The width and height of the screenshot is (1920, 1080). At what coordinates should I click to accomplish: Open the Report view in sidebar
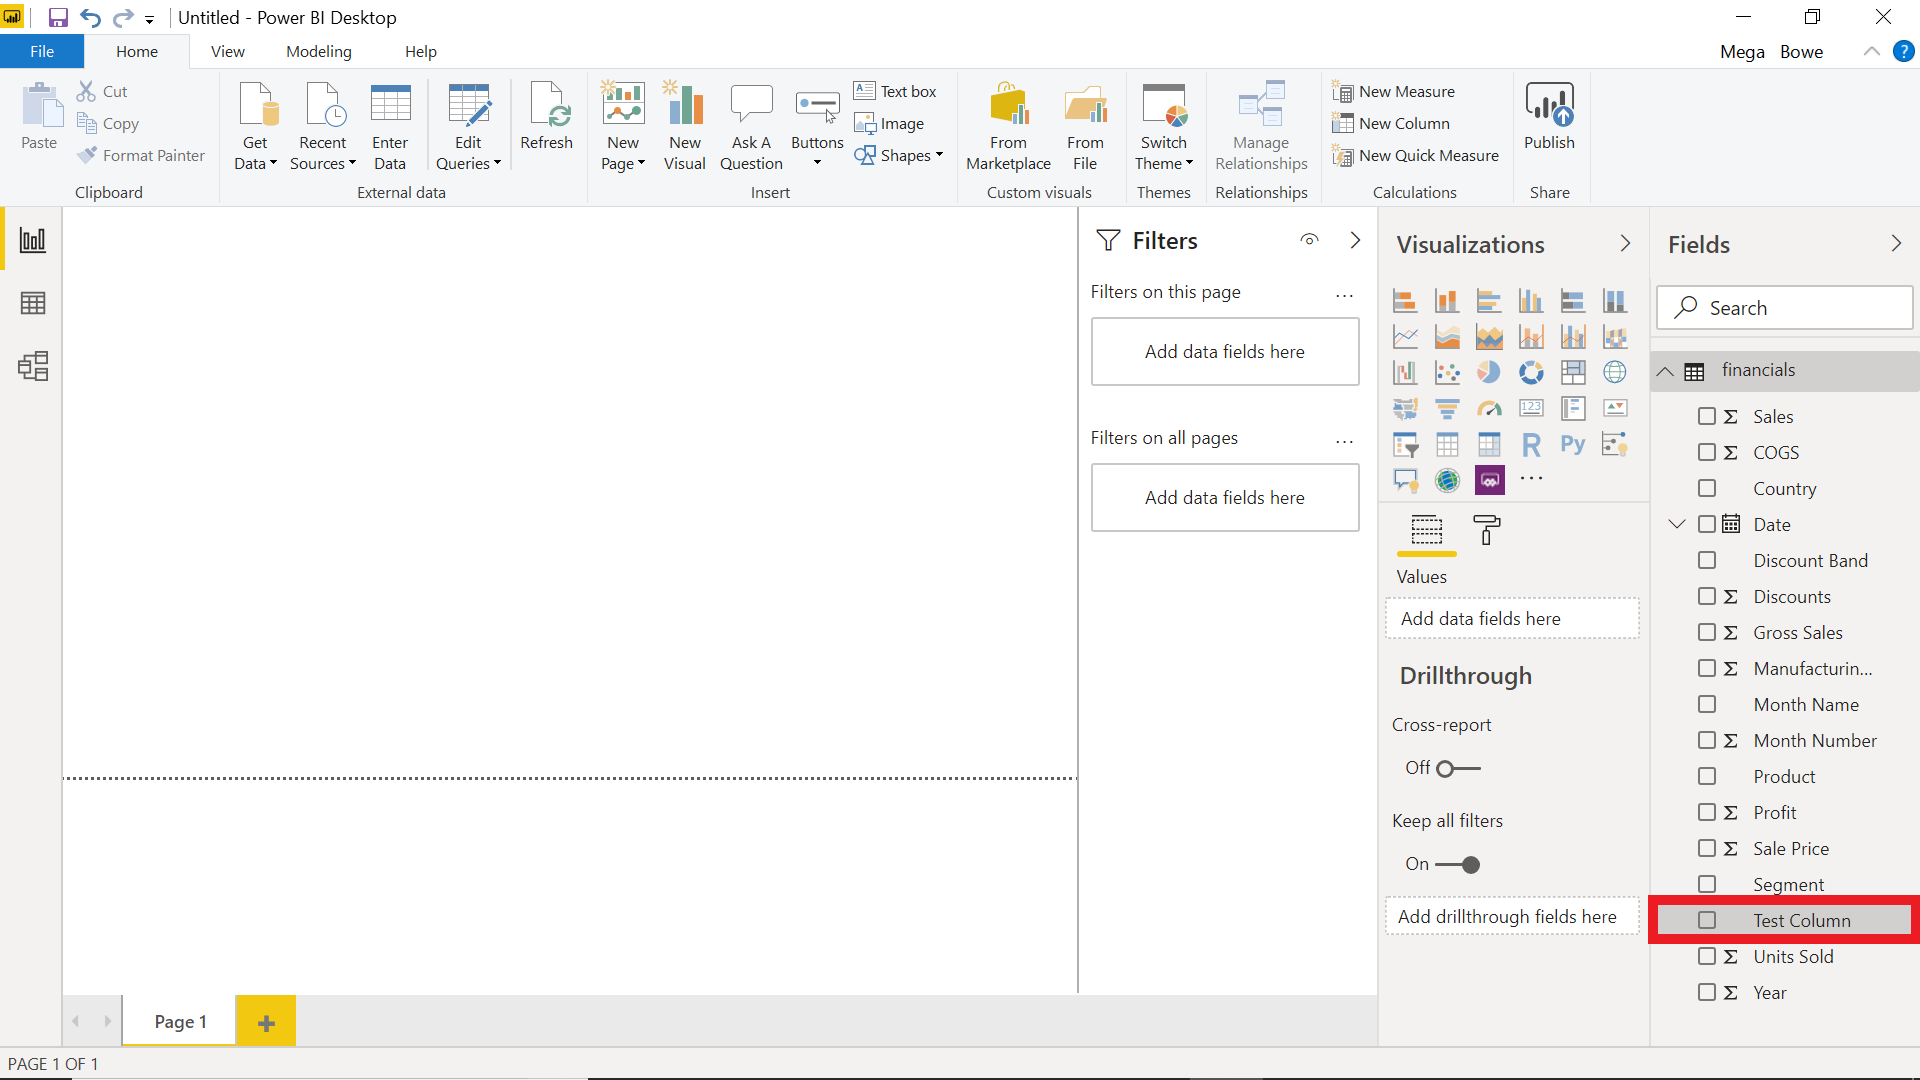pyautogui.click(x=32, y=240)
